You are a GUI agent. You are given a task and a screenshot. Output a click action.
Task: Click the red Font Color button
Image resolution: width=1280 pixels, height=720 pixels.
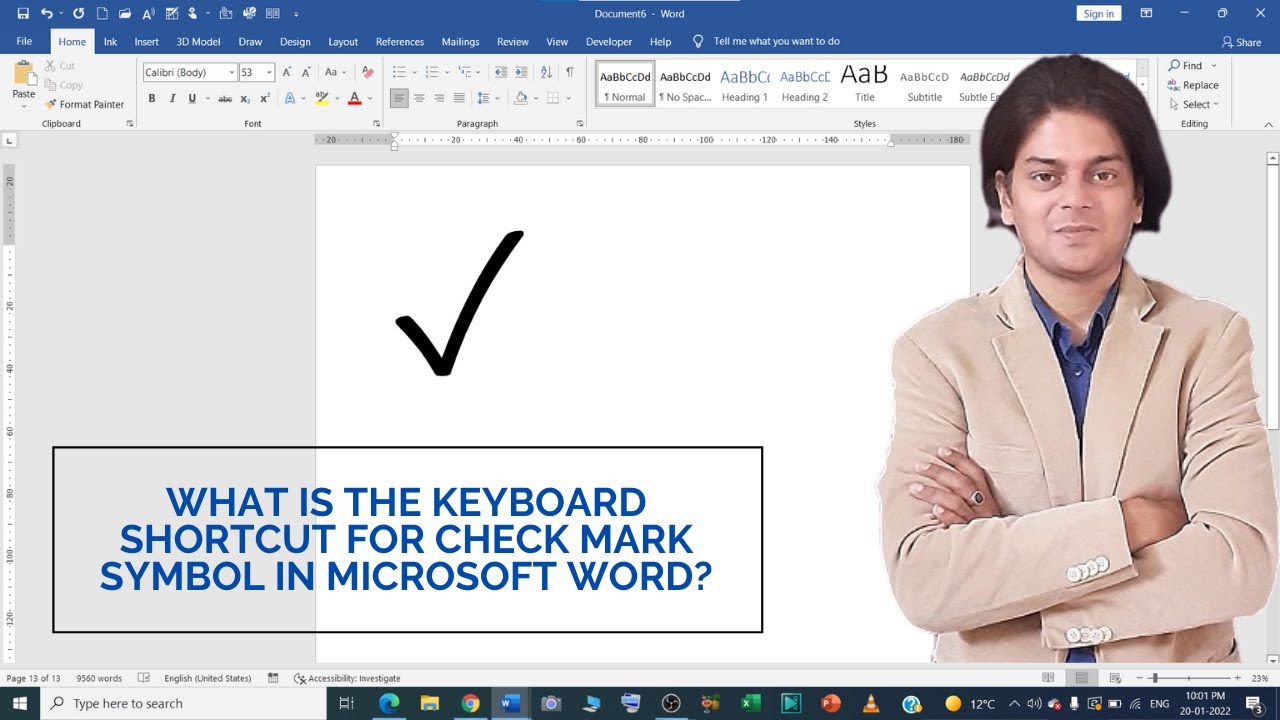pos(354,98)
